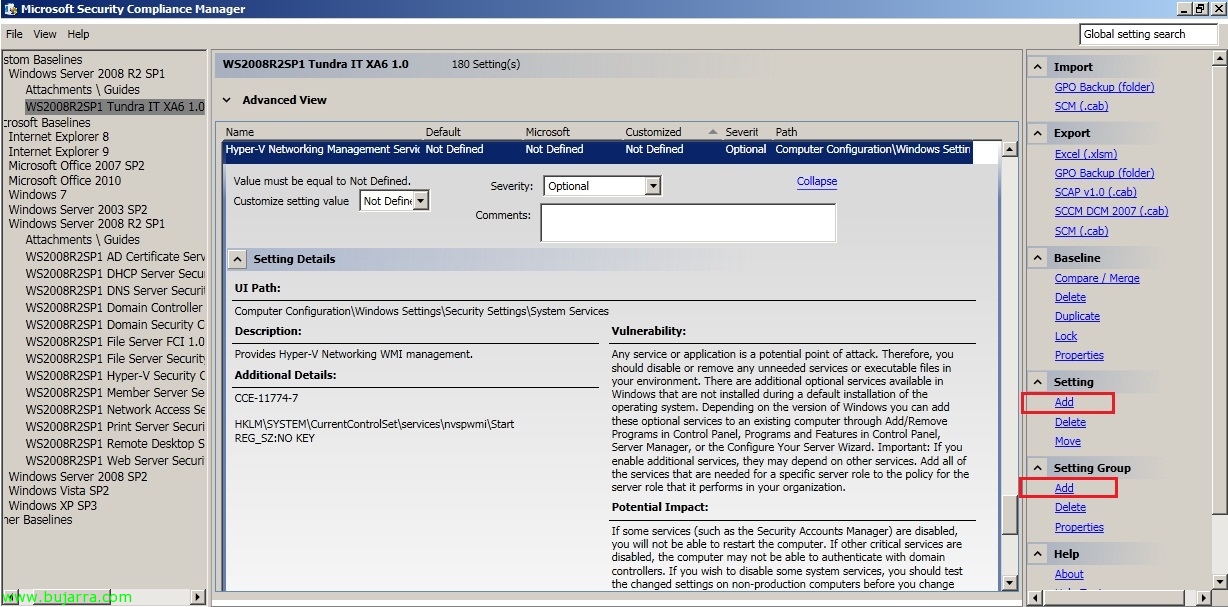The height and width of the screenshot is (607, 1228).
Task: Open the About link under Help
Action: pyautogui.click(x=1069, y=574)
